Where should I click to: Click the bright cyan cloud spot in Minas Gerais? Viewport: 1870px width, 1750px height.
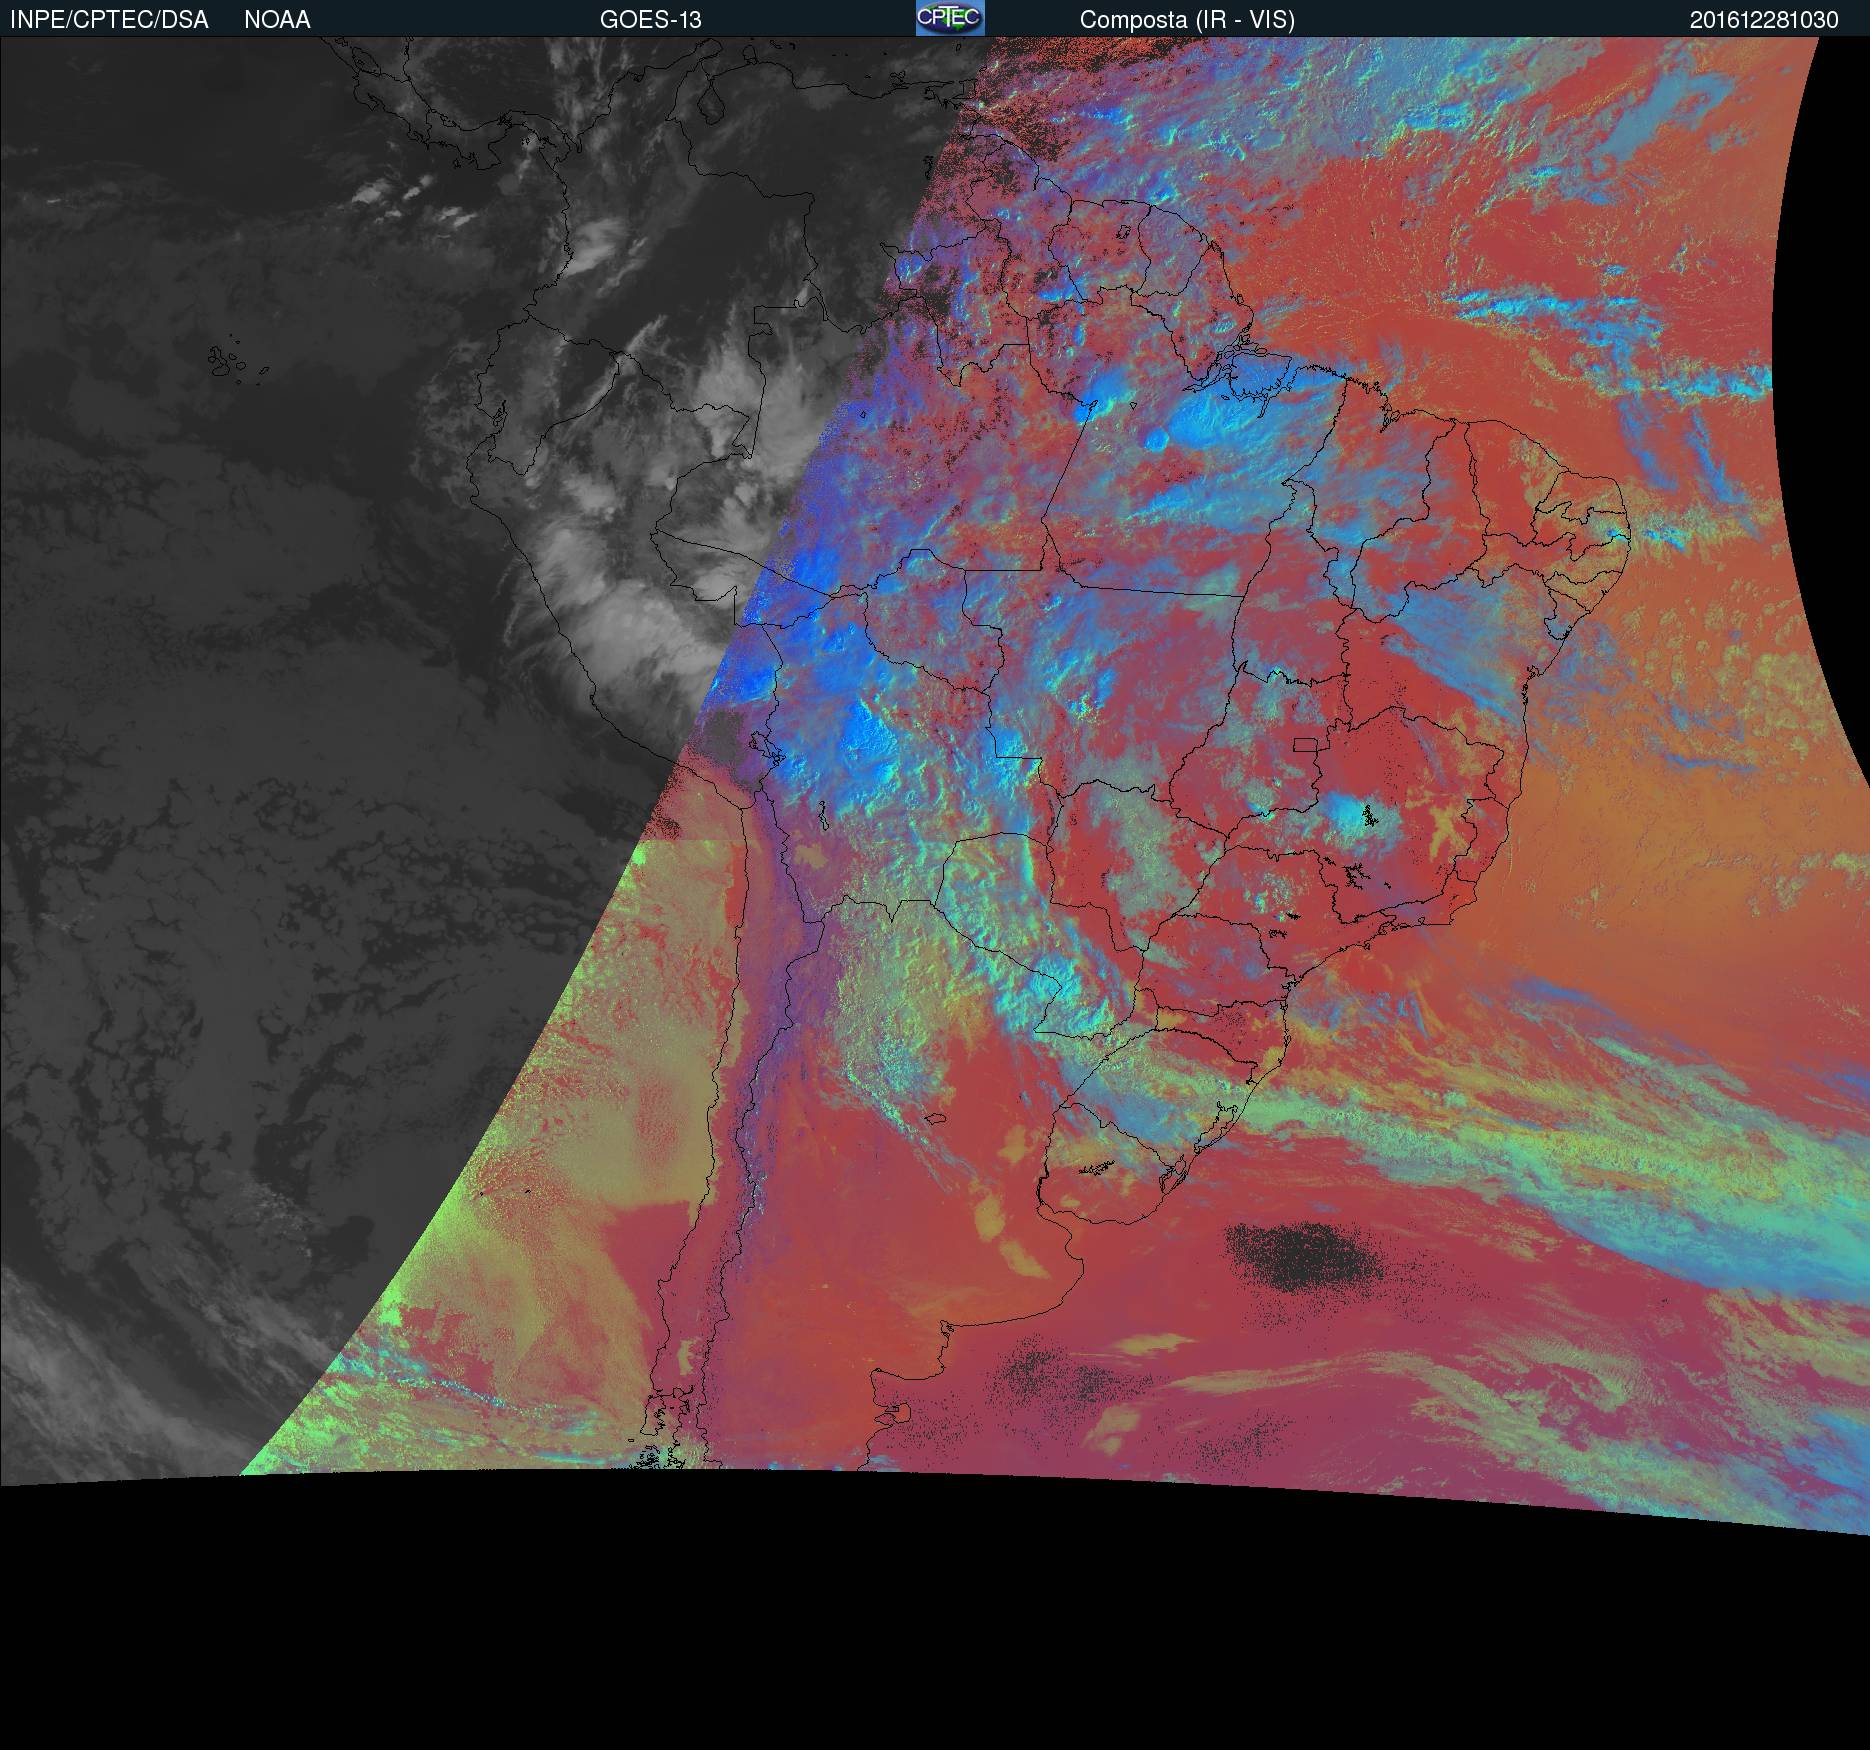(1355, 814)
